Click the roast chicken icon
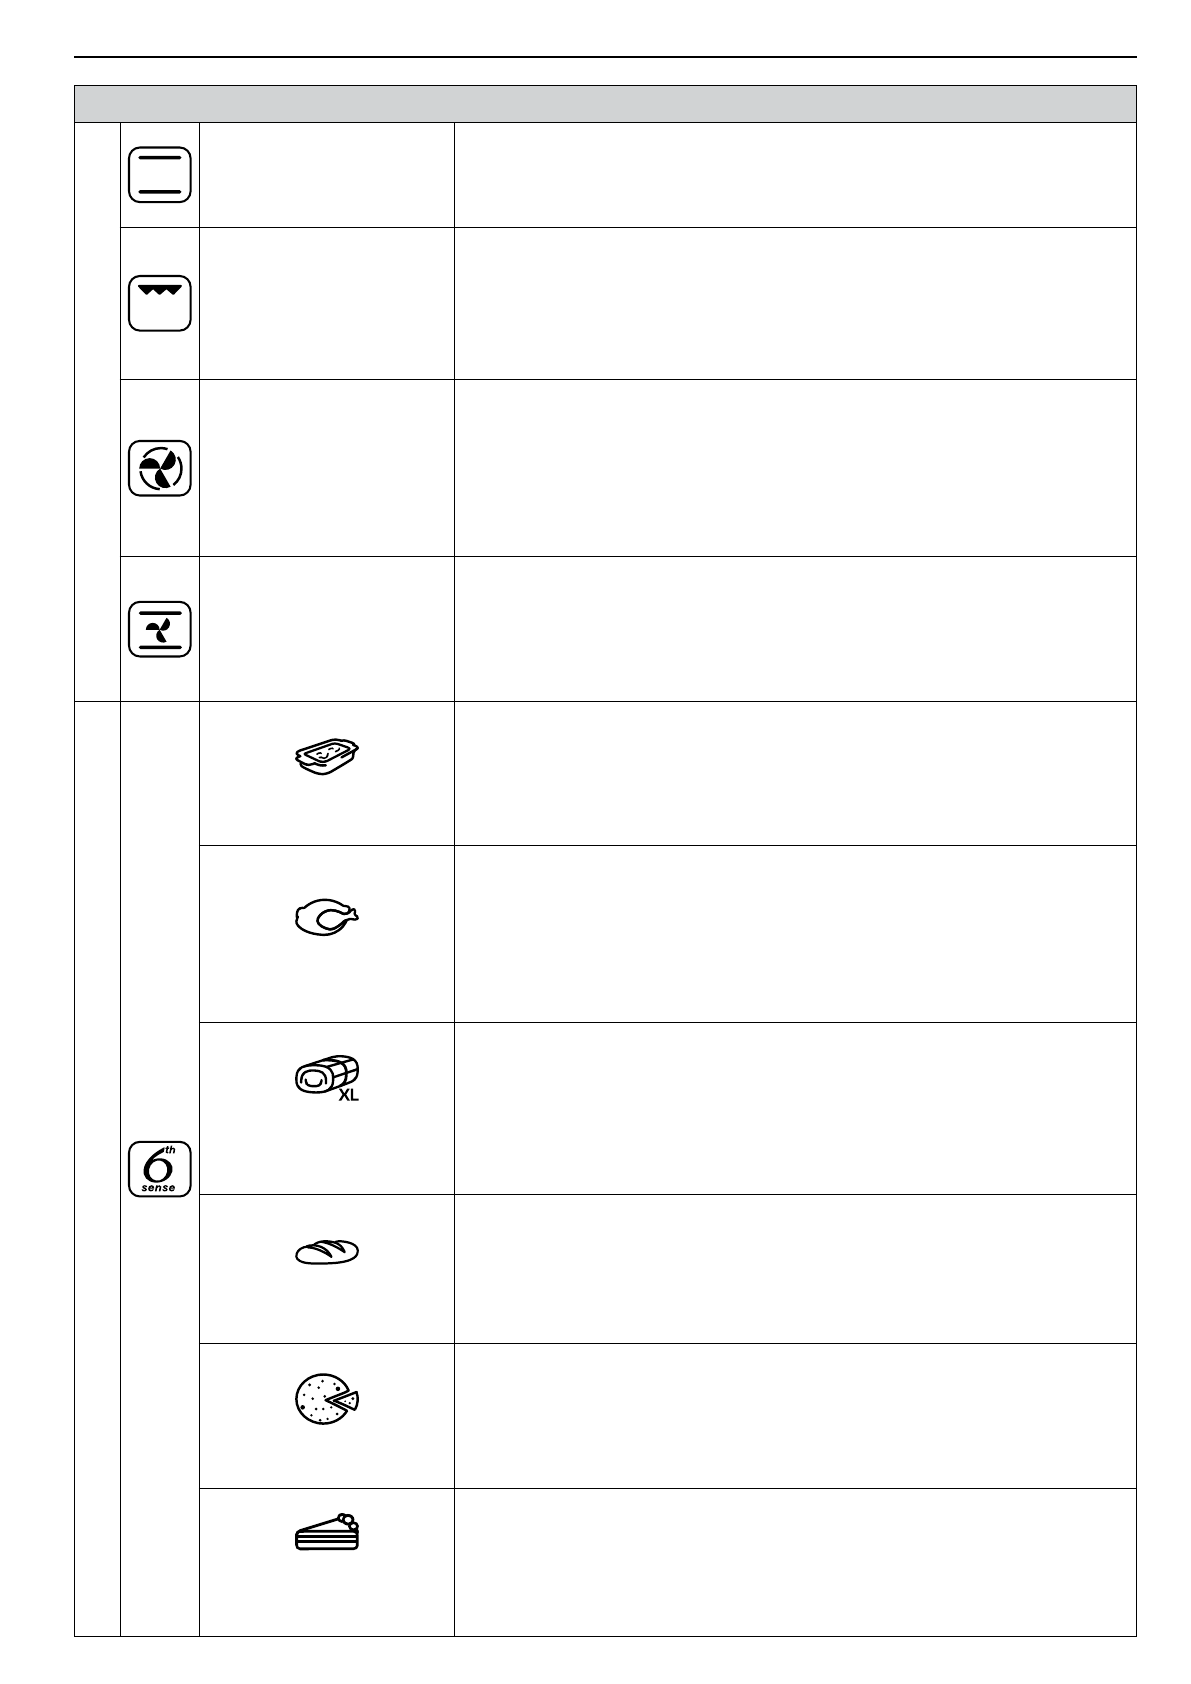This screenshot has width=1191, height=1684. click(x=327, y=917)
